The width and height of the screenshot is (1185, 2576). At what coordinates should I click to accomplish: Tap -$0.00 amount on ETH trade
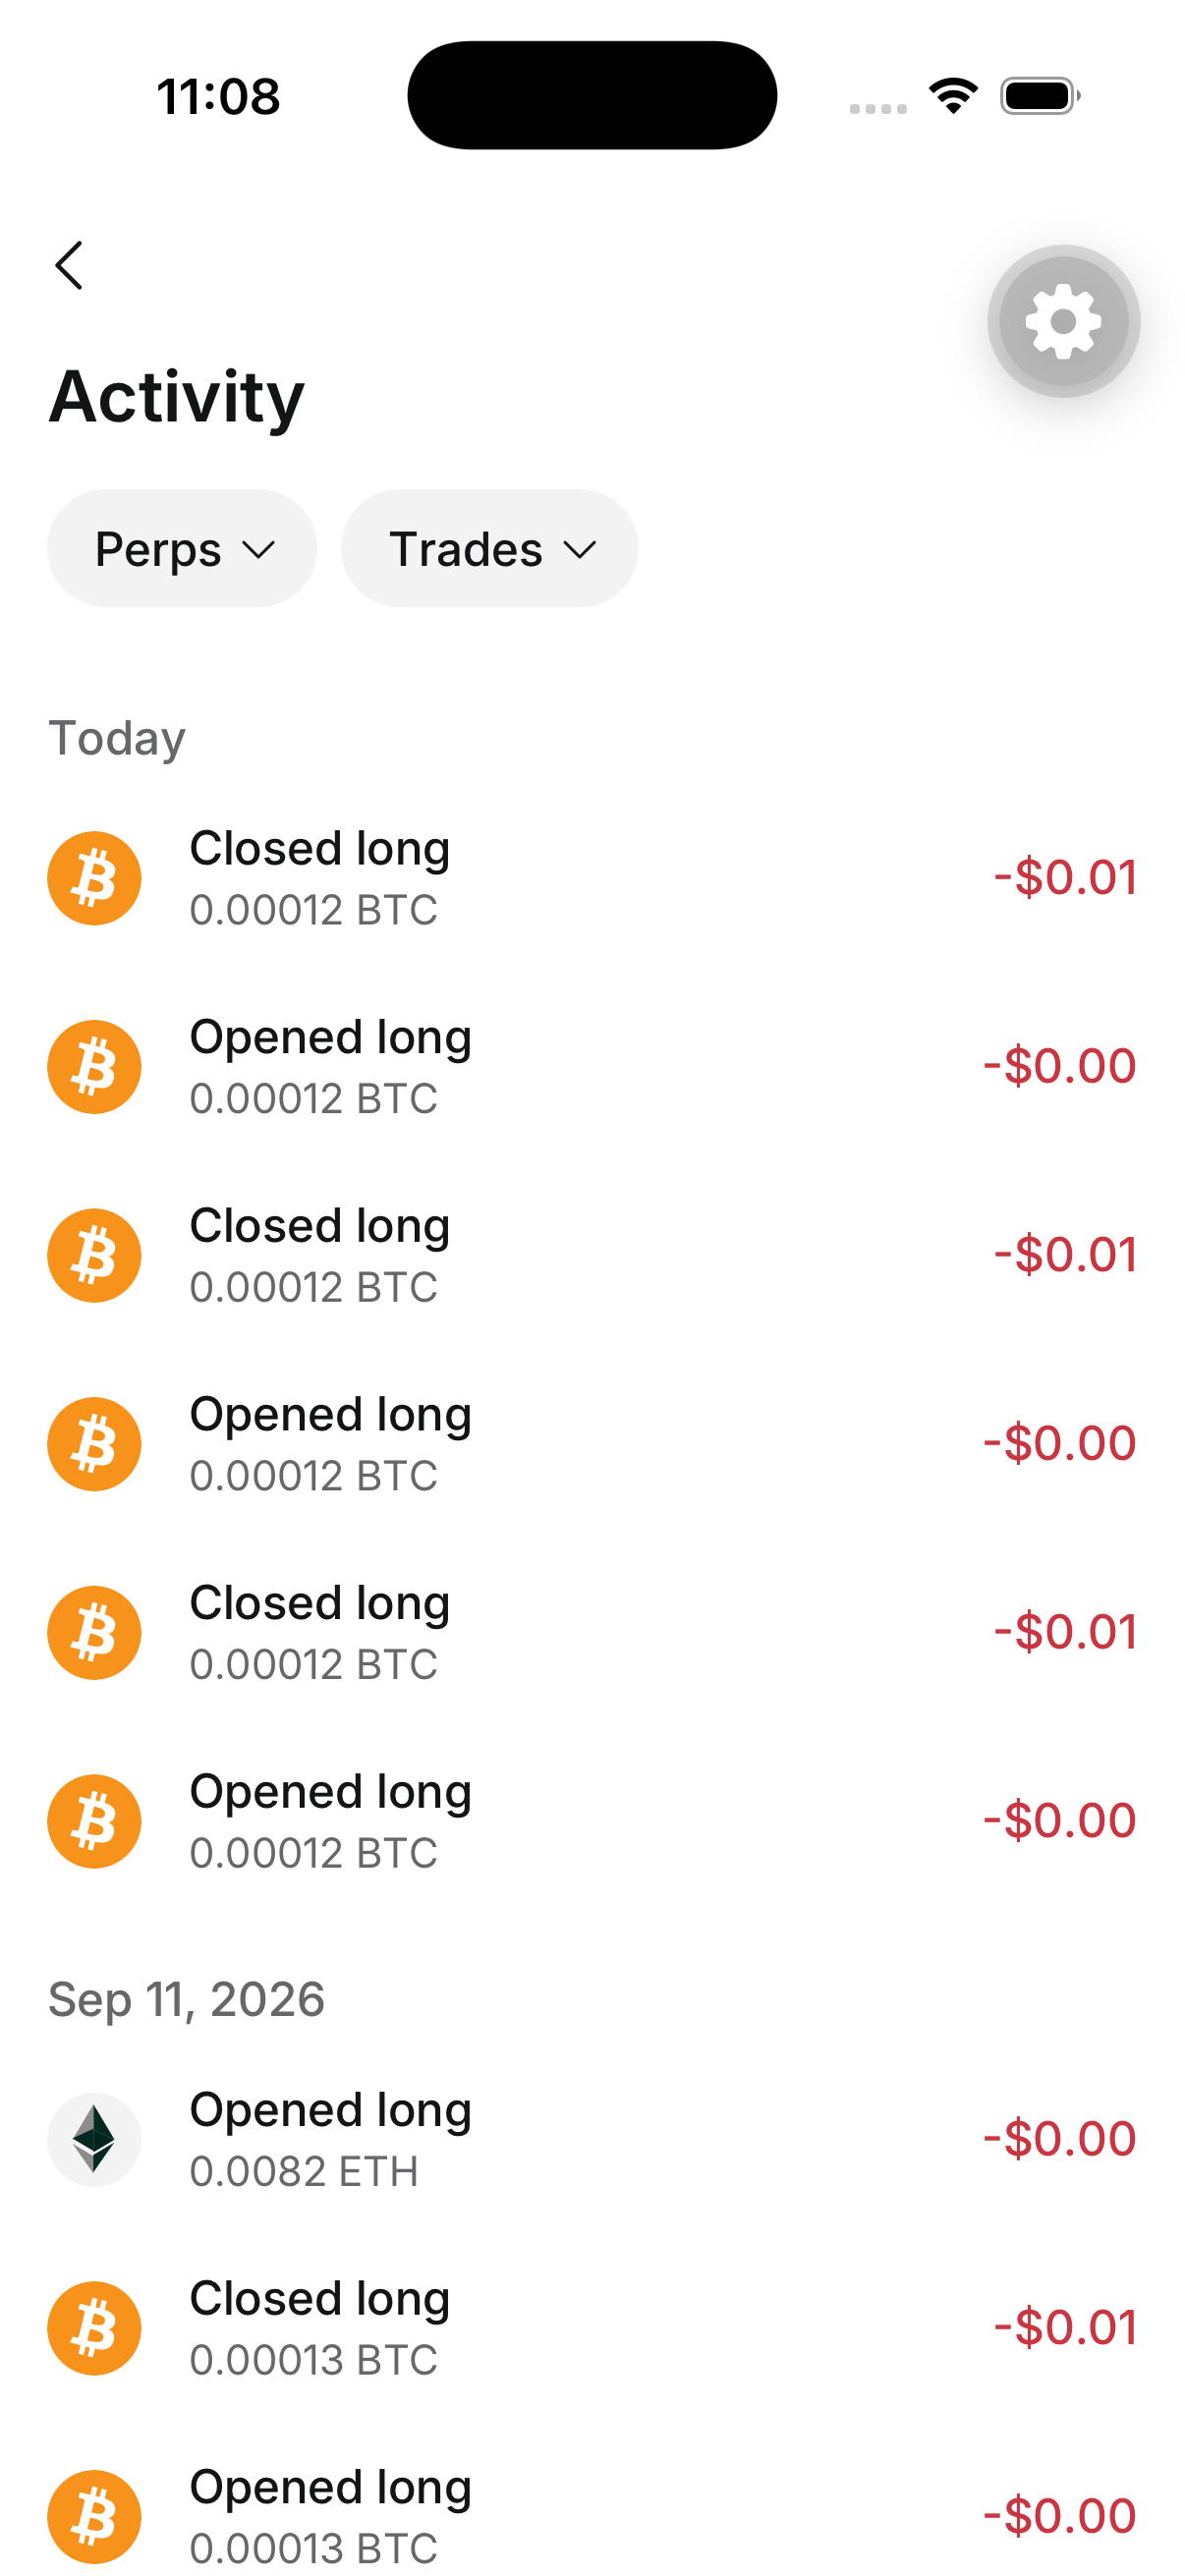click(1059, 2138)
